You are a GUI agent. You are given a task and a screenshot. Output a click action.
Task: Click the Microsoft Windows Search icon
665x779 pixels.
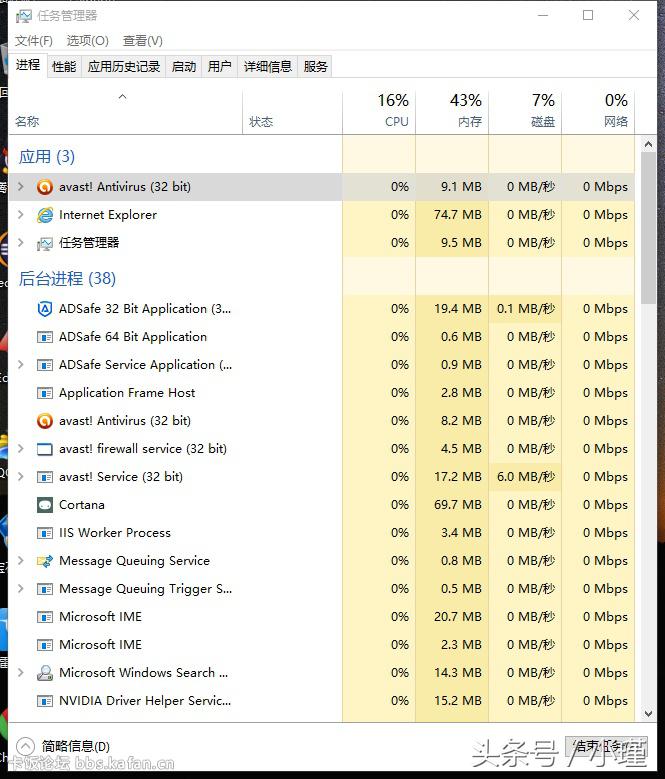[45, 673]
